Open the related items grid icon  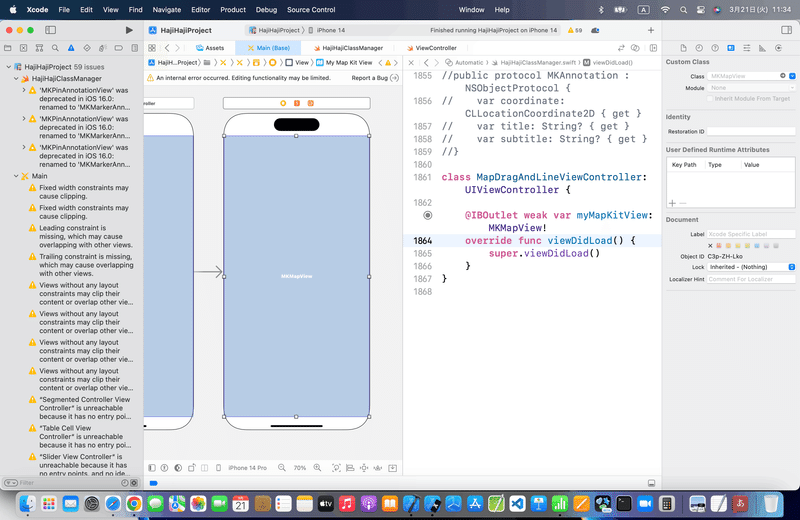click(x=152, y=48)
